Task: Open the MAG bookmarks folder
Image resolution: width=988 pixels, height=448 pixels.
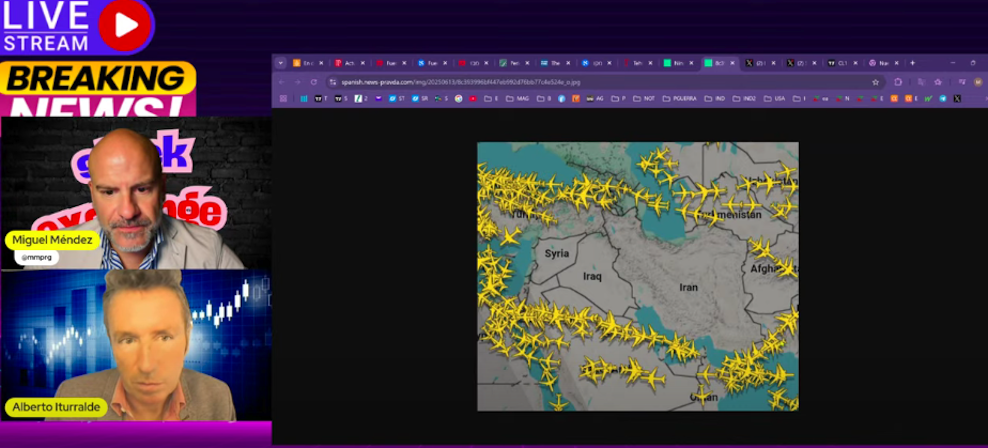Action: [x=518, y=99]
